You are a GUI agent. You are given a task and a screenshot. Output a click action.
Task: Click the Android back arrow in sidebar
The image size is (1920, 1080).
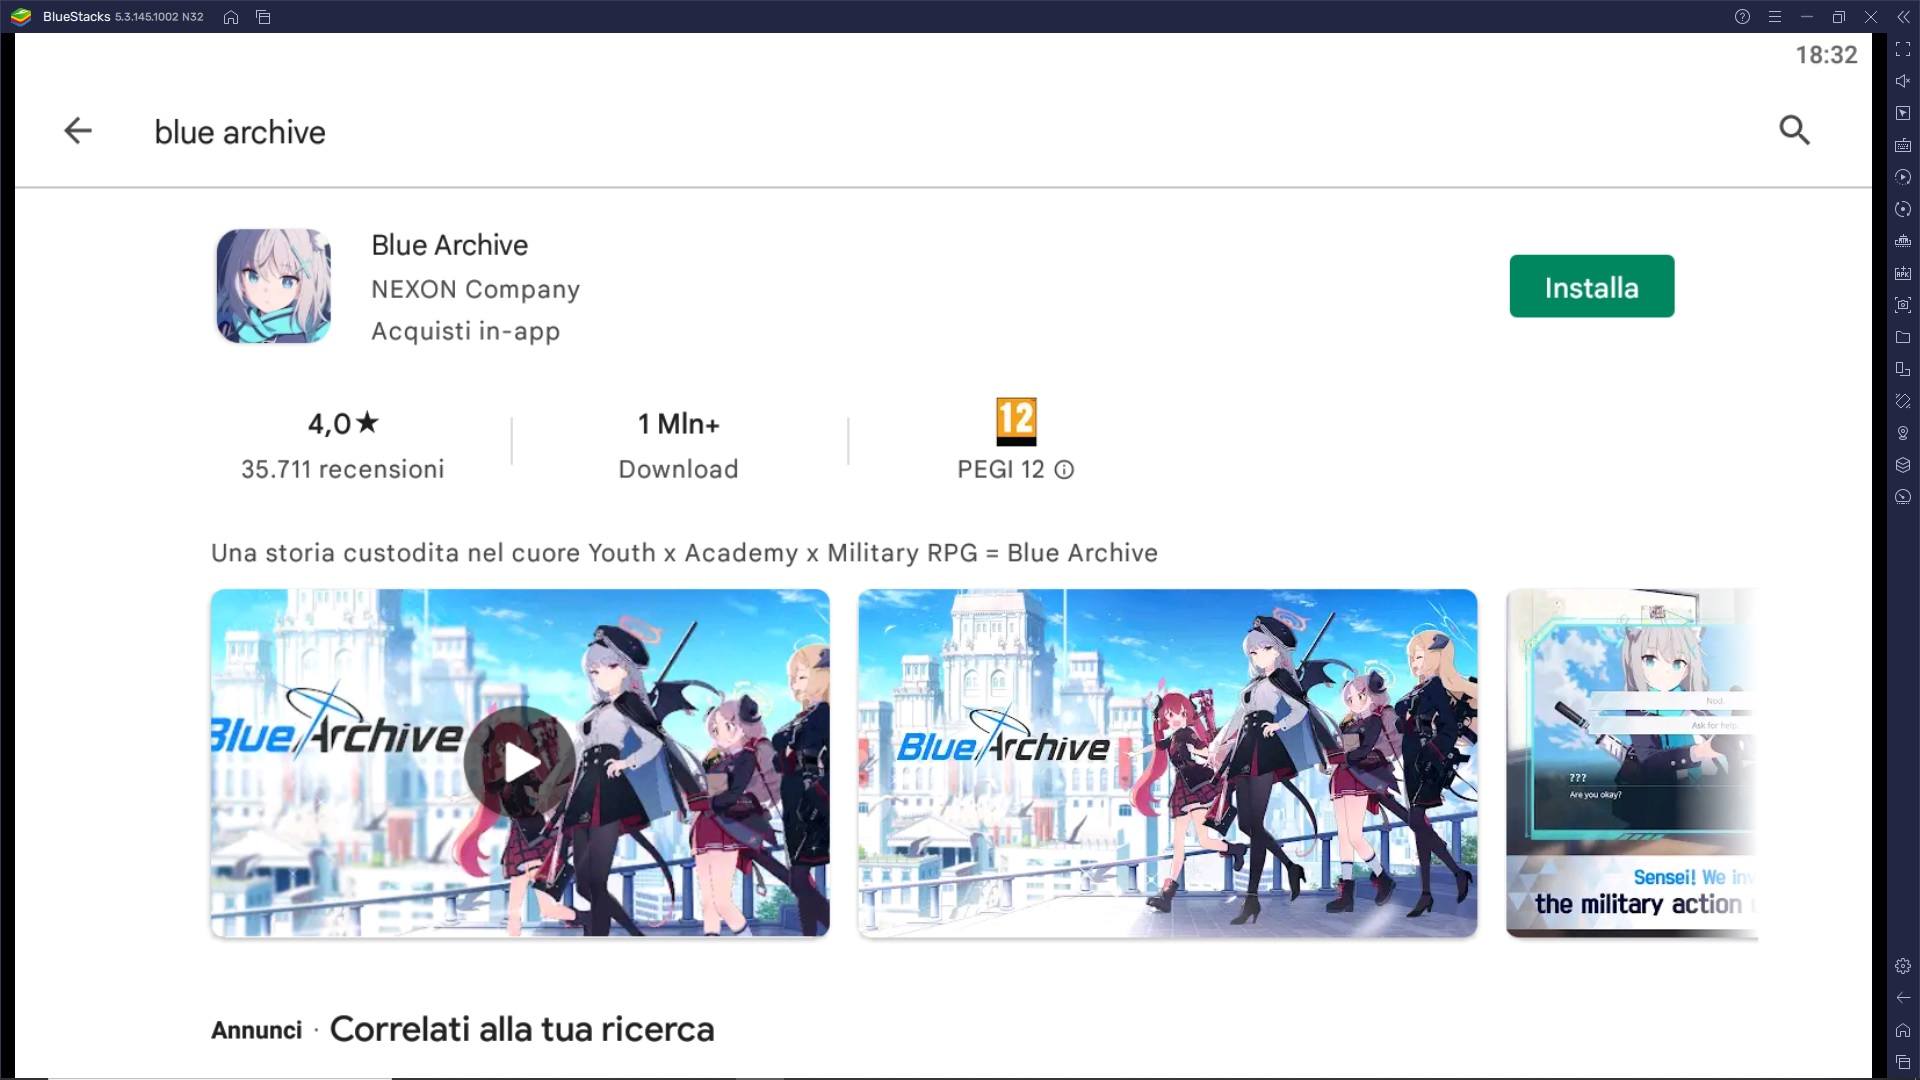[x=1903, y=998]
